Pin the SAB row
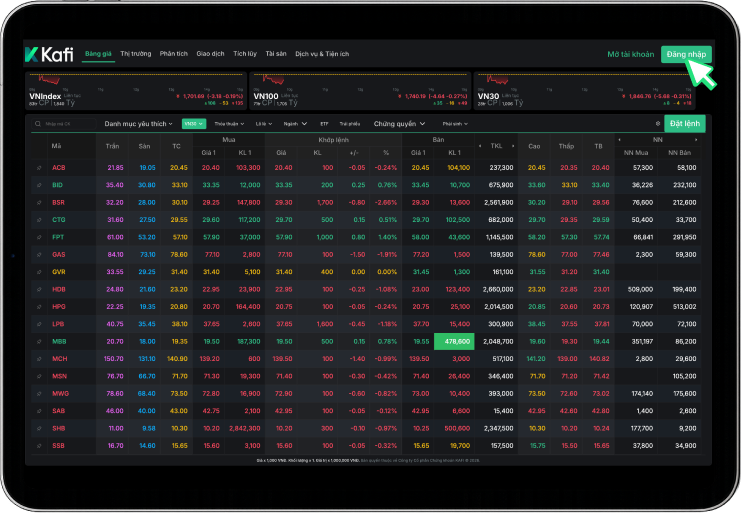Image resolution: width=741 pixels, height=514 pixels. [39, 411]
